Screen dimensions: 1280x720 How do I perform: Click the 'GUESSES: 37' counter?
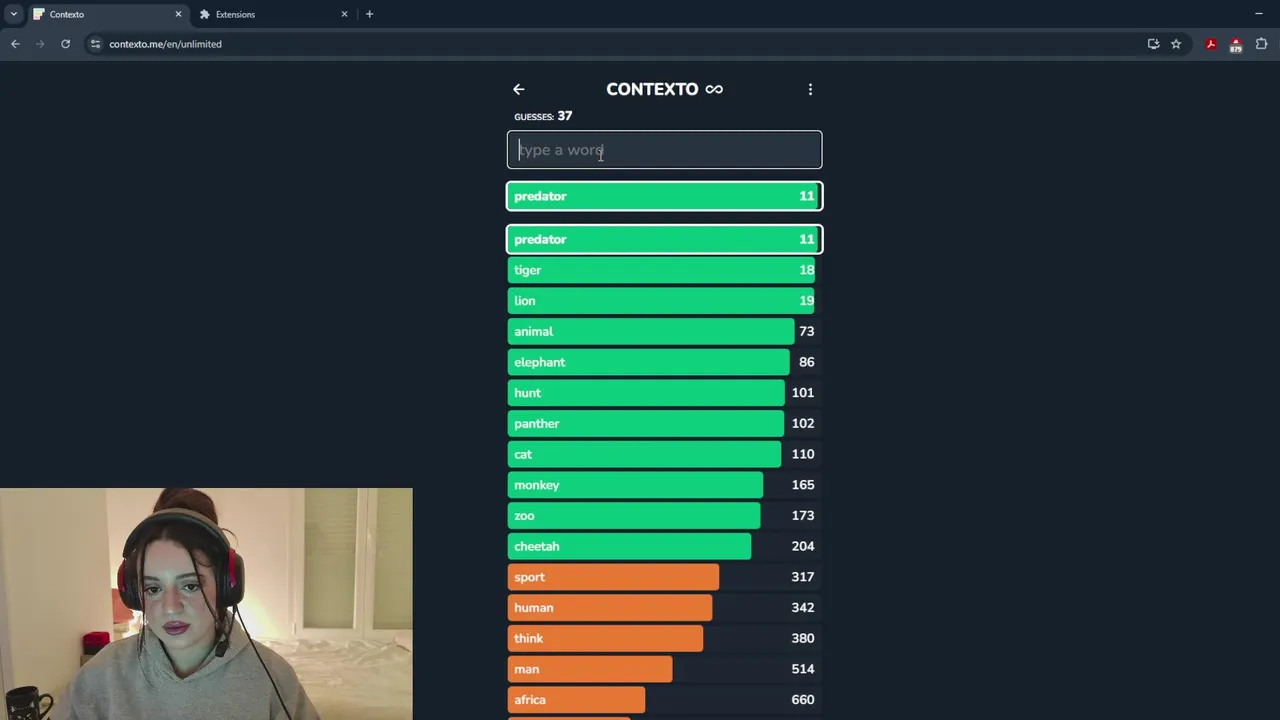point(543,117)
